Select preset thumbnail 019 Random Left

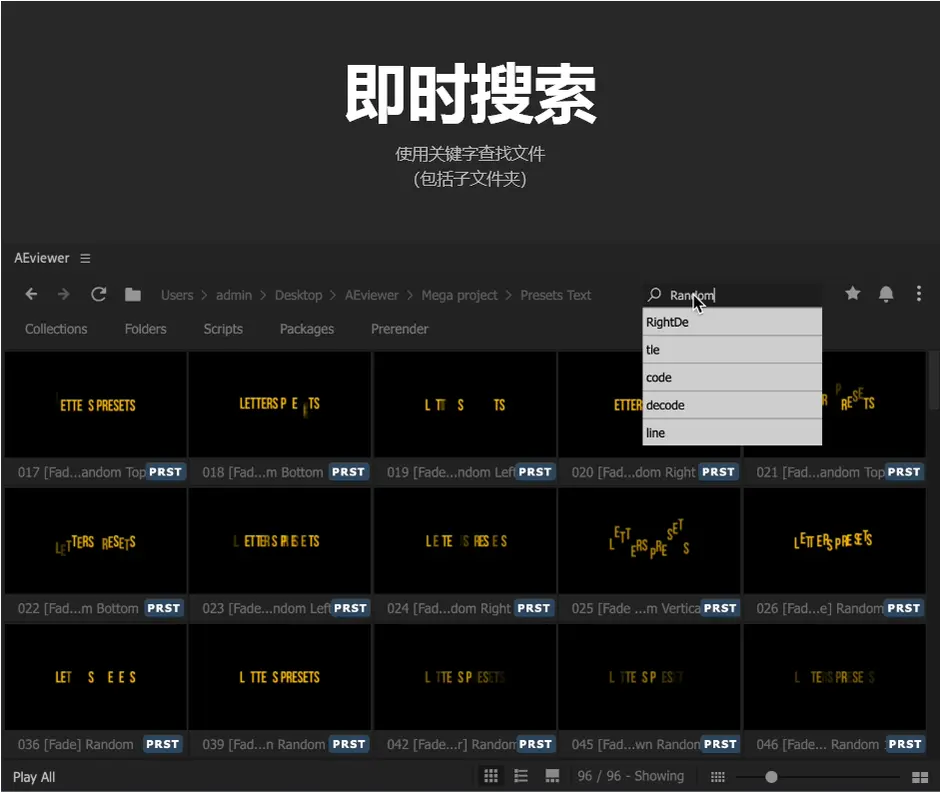coord(465,405)
